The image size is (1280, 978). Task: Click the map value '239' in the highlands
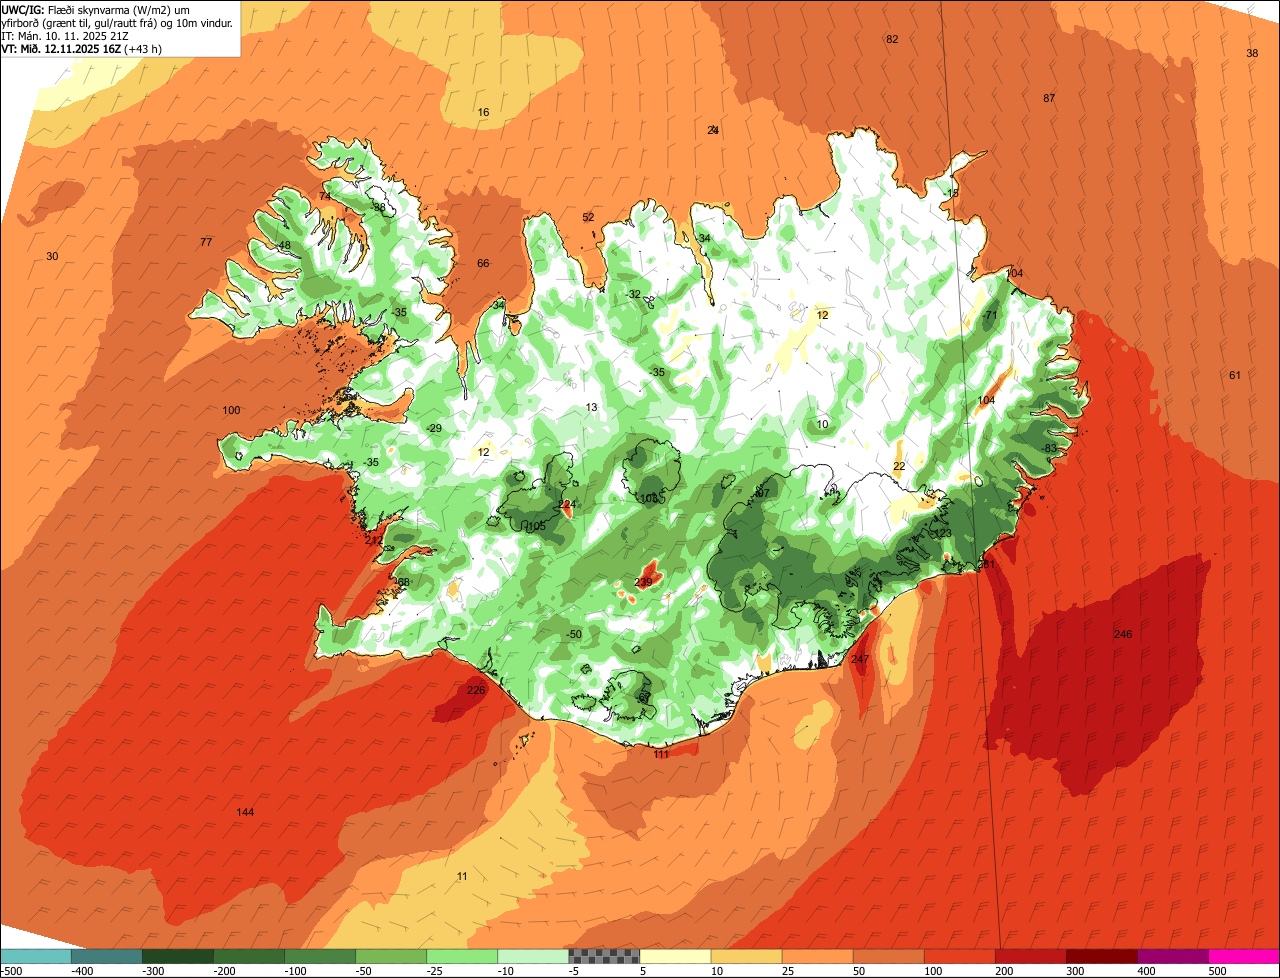point(644,581)
